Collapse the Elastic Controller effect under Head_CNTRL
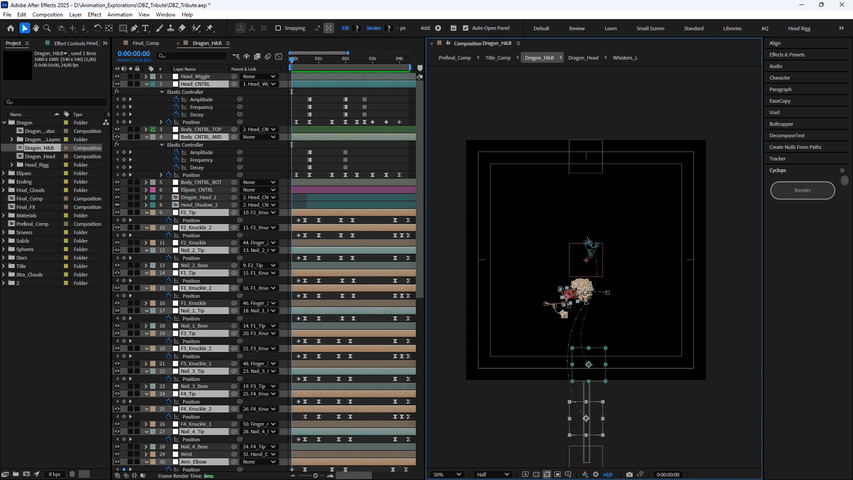The image size is (853, 480). [162, 92]
